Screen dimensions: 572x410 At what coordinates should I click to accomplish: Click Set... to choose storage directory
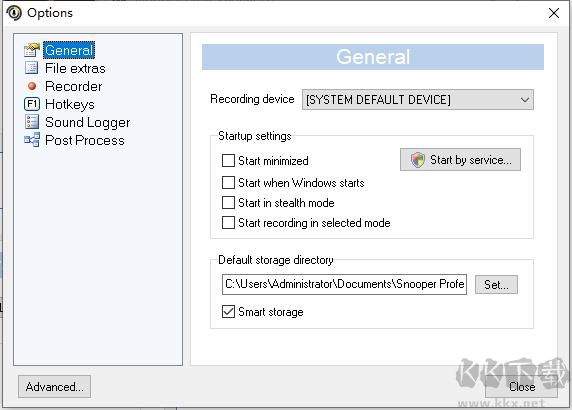pos(496,285)
